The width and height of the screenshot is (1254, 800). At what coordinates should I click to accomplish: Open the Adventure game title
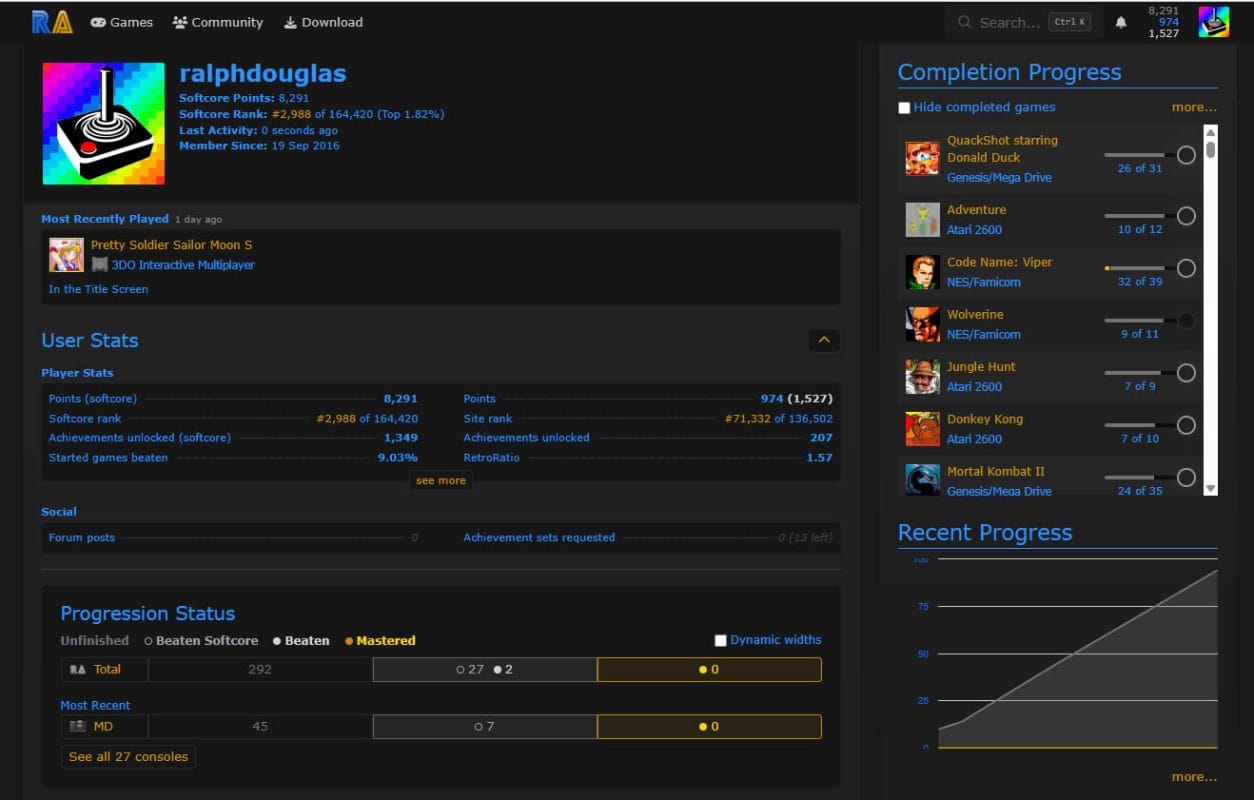[976, 210]
